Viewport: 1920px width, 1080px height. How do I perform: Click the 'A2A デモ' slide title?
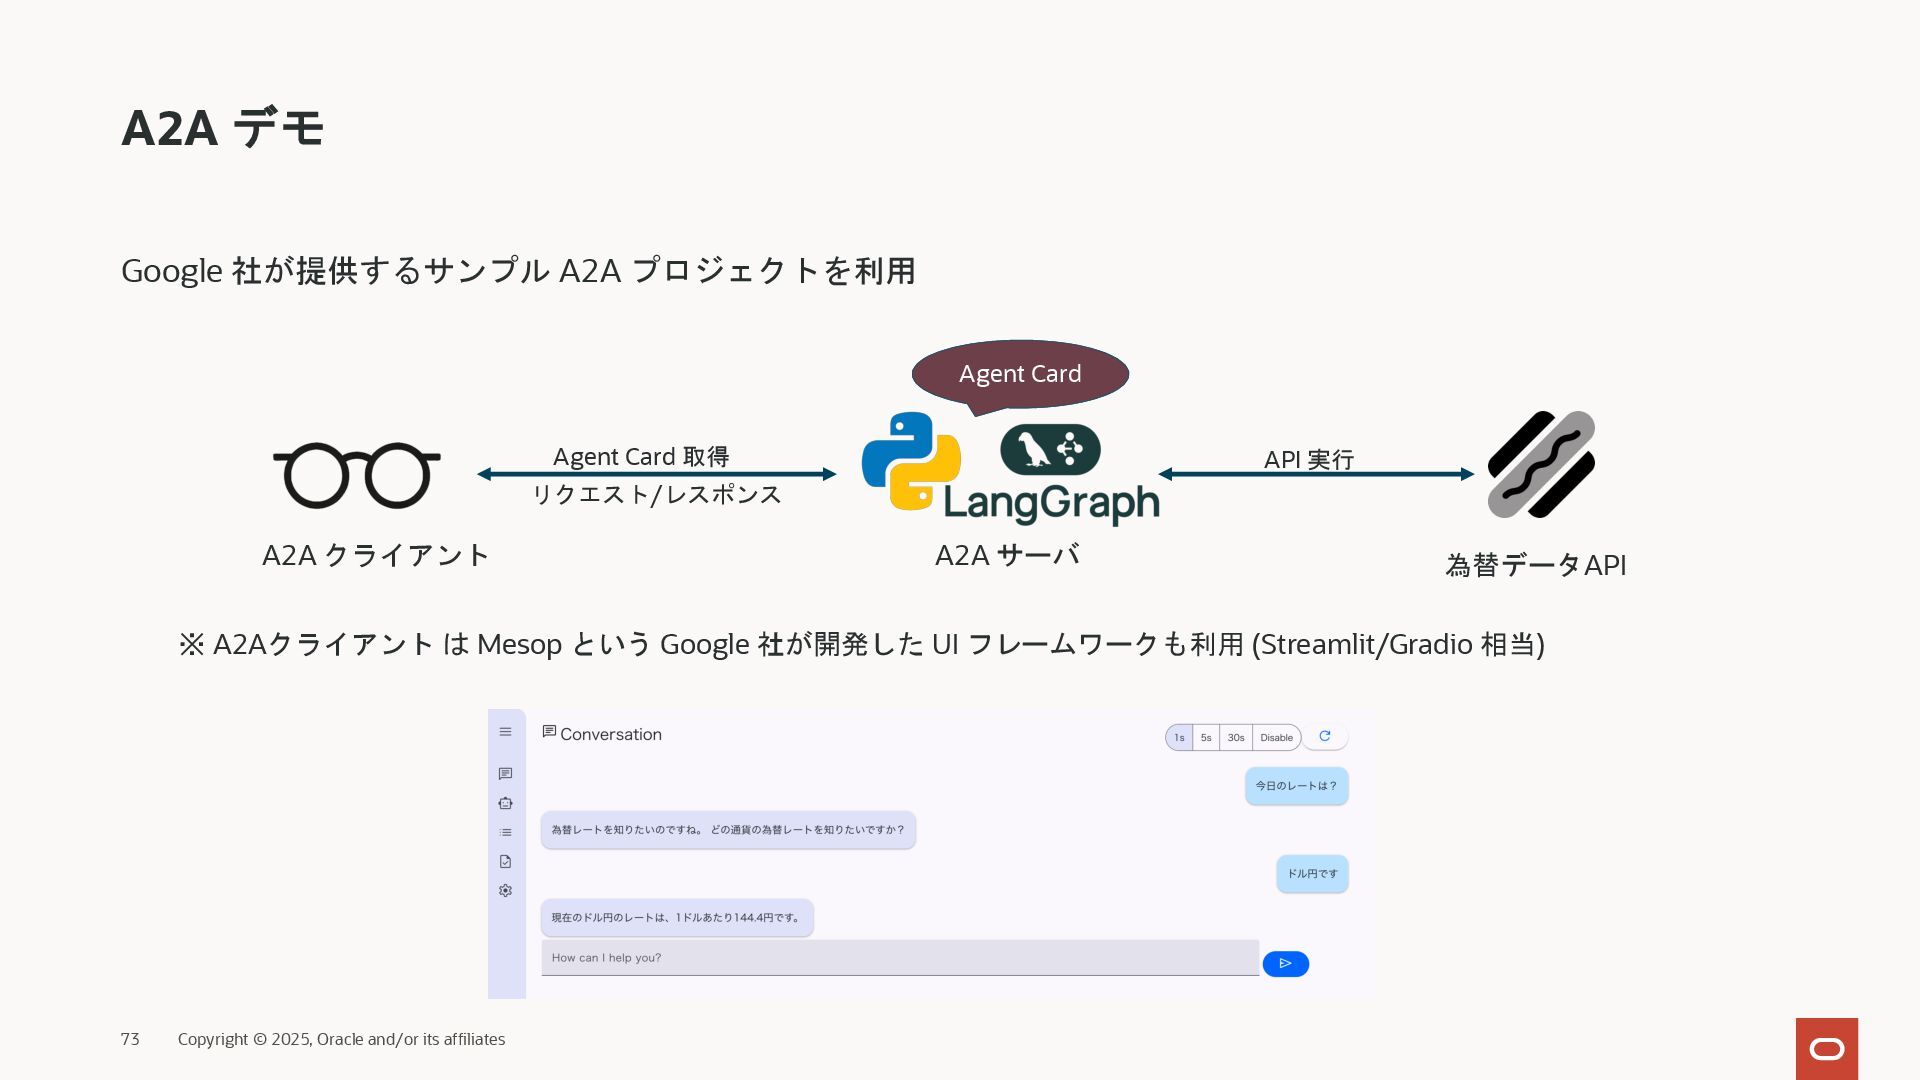tap(223, 128)
